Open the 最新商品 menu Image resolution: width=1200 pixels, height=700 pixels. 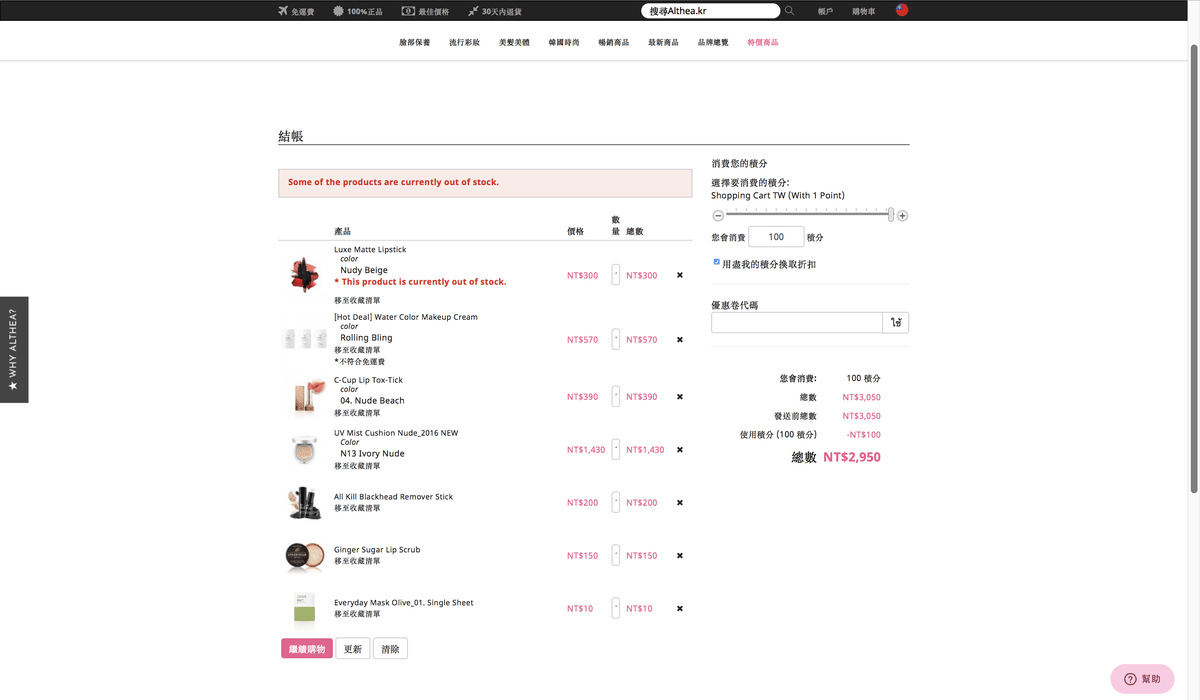[x=663, y=43]
